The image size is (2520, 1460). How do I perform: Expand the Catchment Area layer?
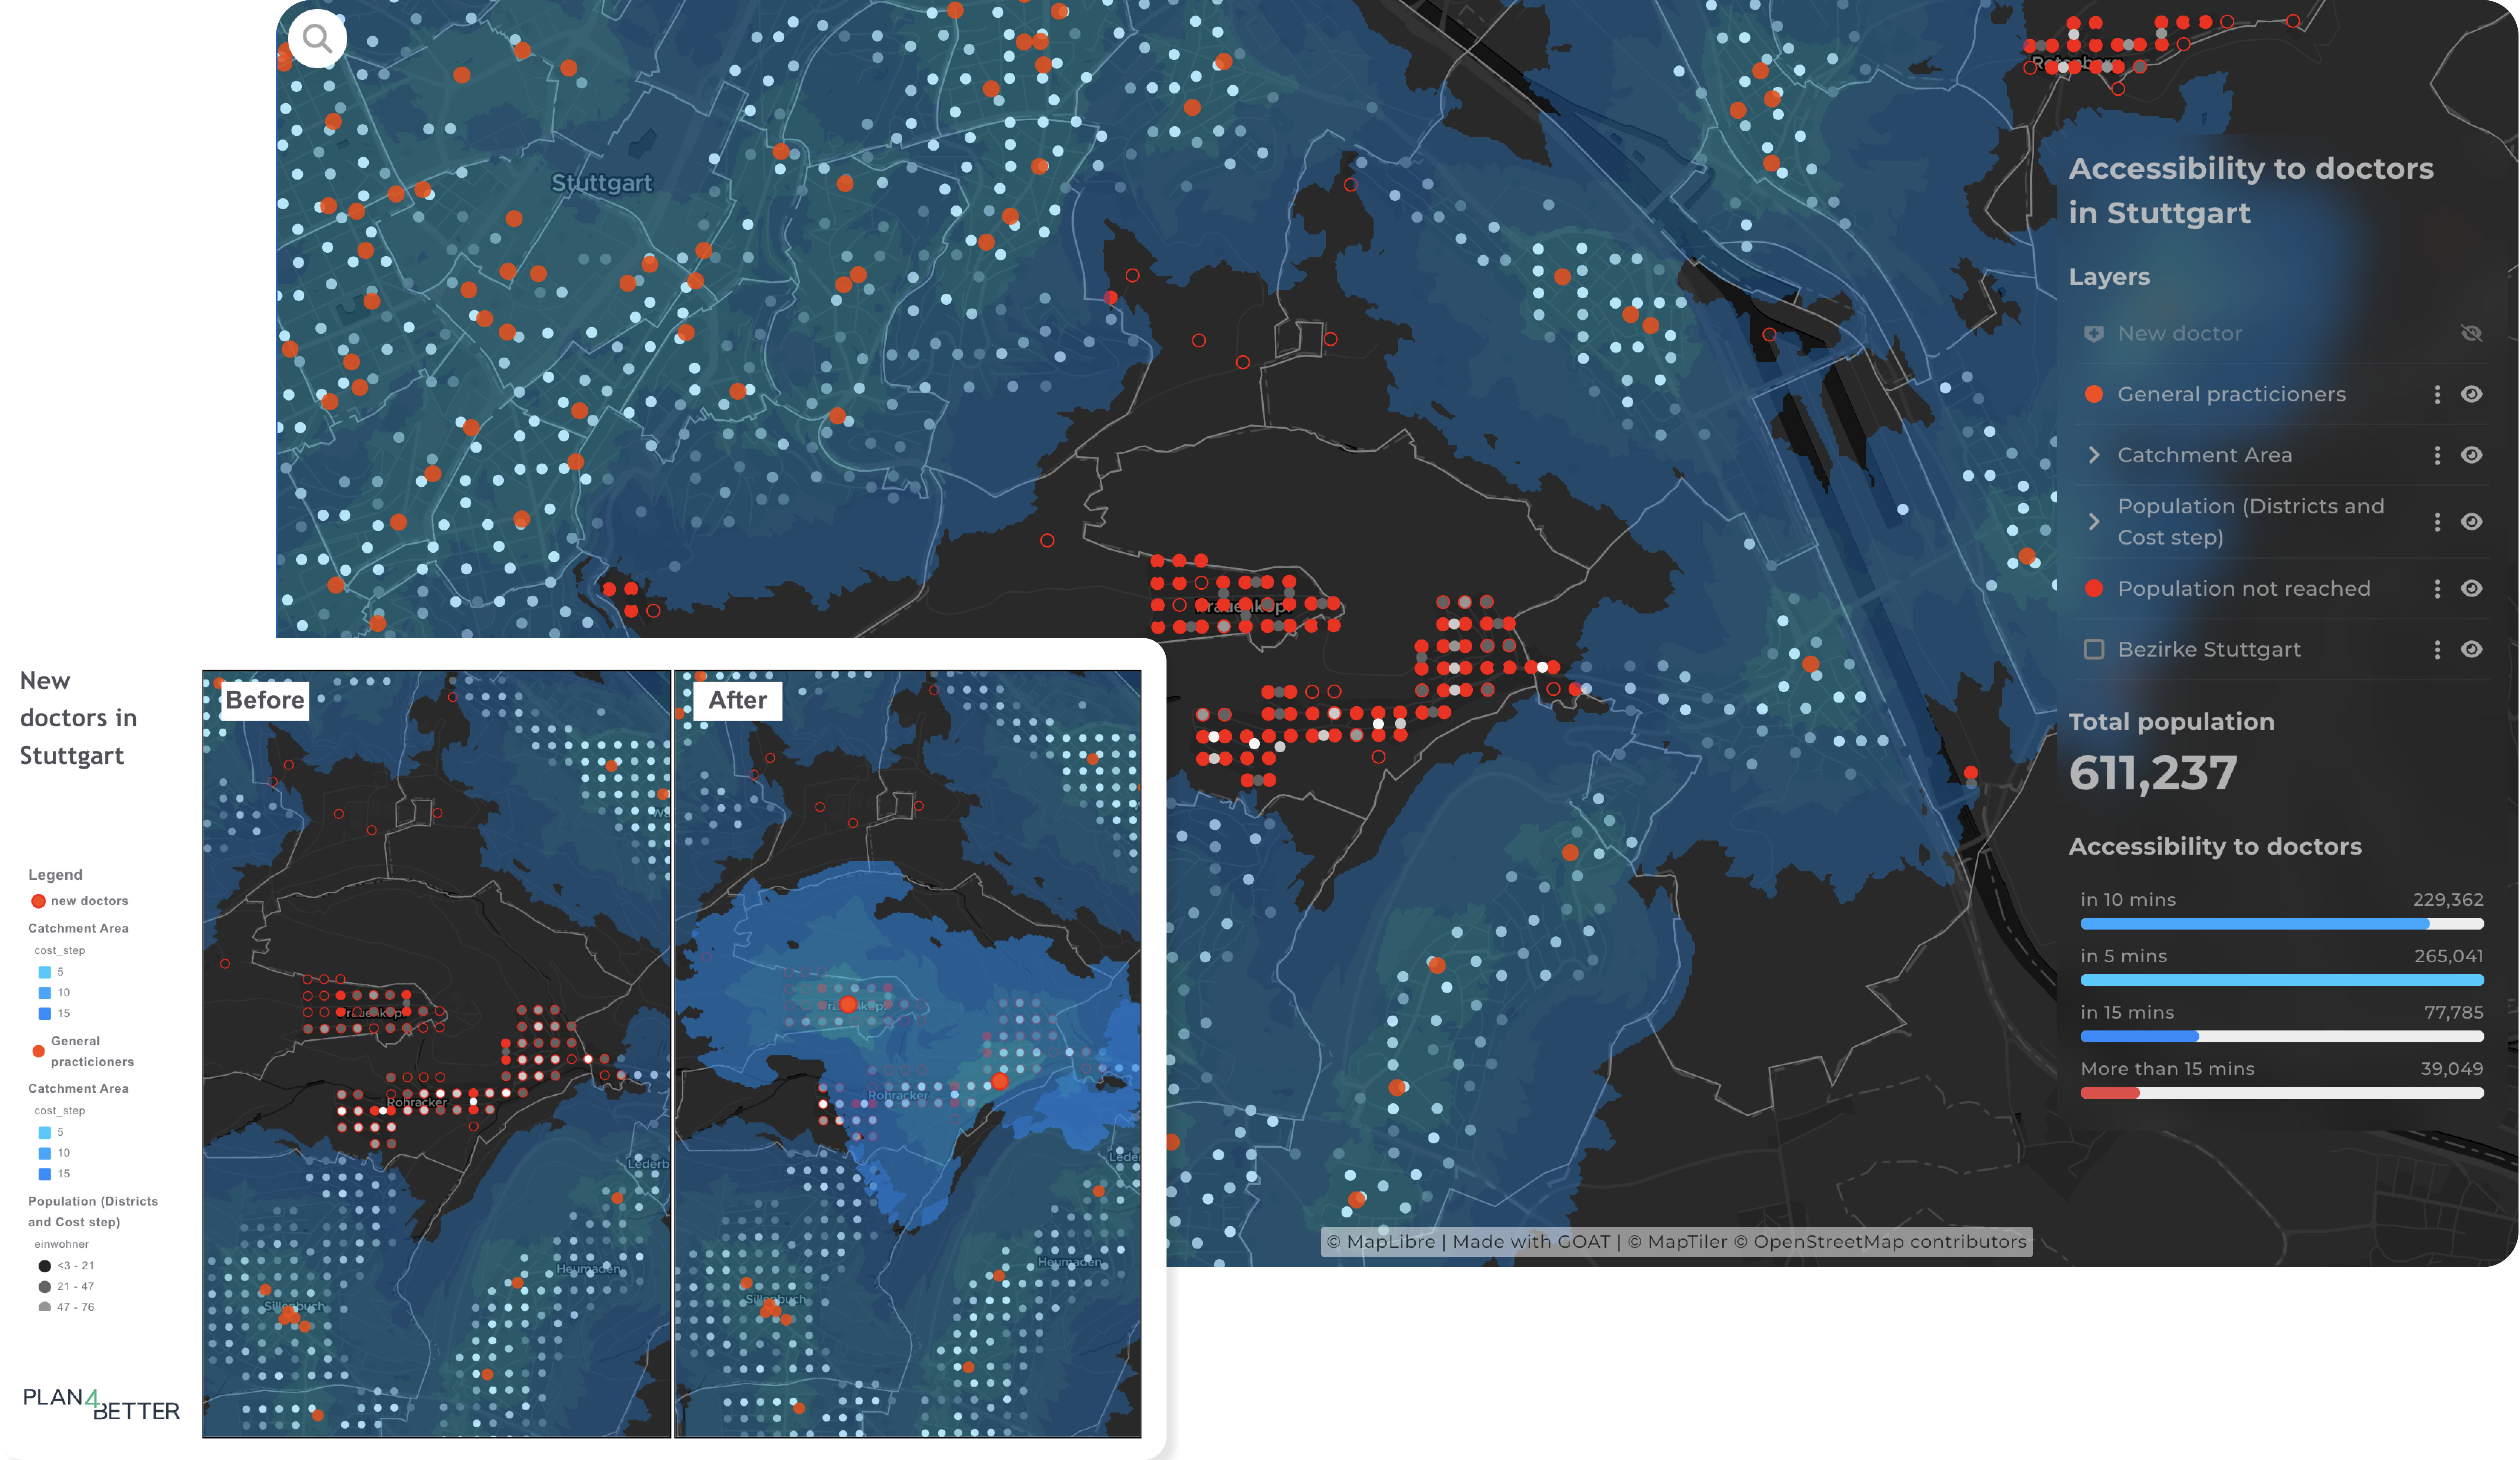(x=2094, y=455)
